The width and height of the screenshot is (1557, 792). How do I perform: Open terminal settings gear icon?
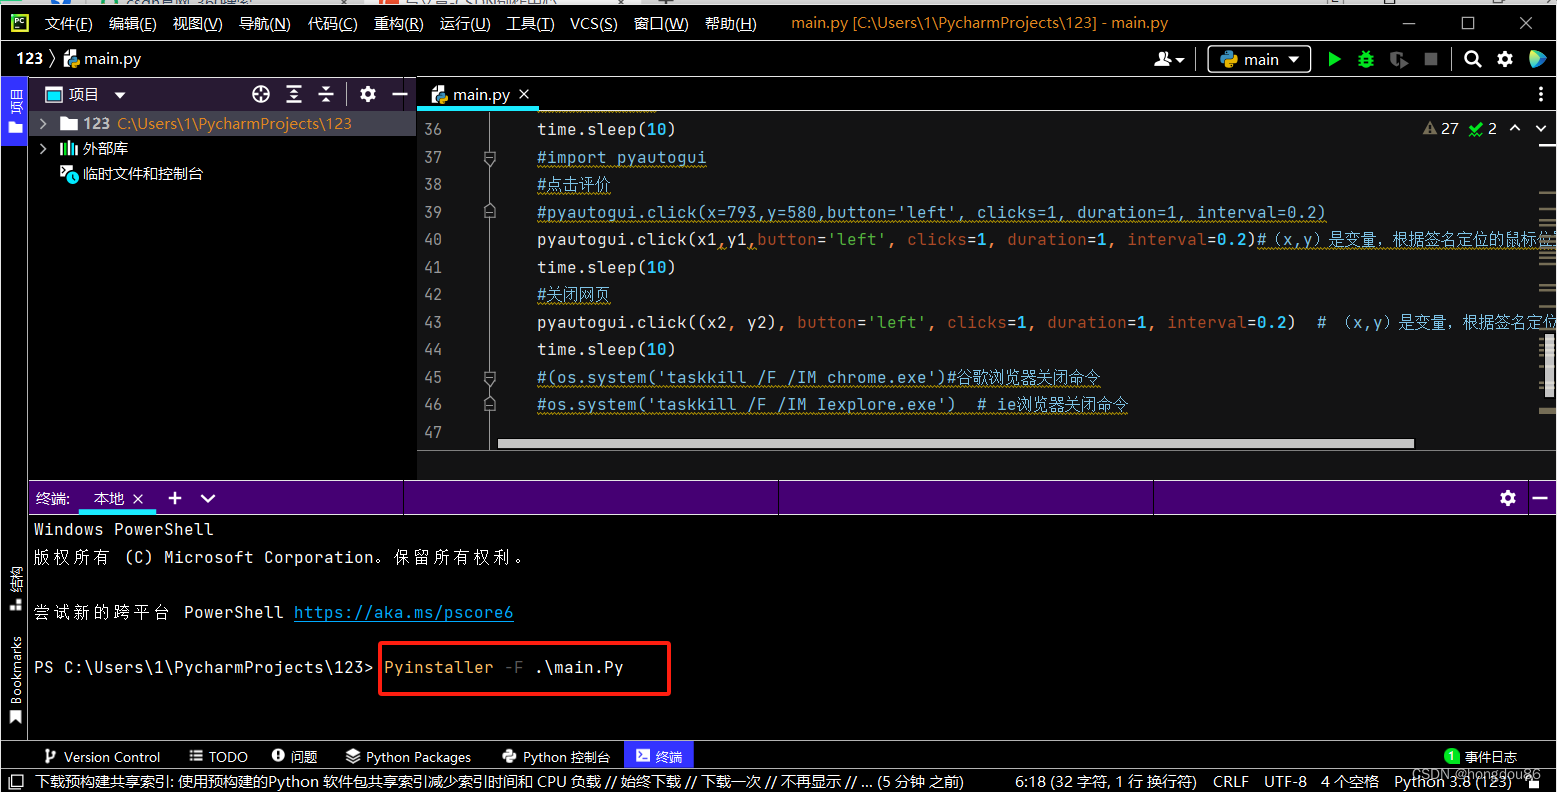[x=1508, y=498]
